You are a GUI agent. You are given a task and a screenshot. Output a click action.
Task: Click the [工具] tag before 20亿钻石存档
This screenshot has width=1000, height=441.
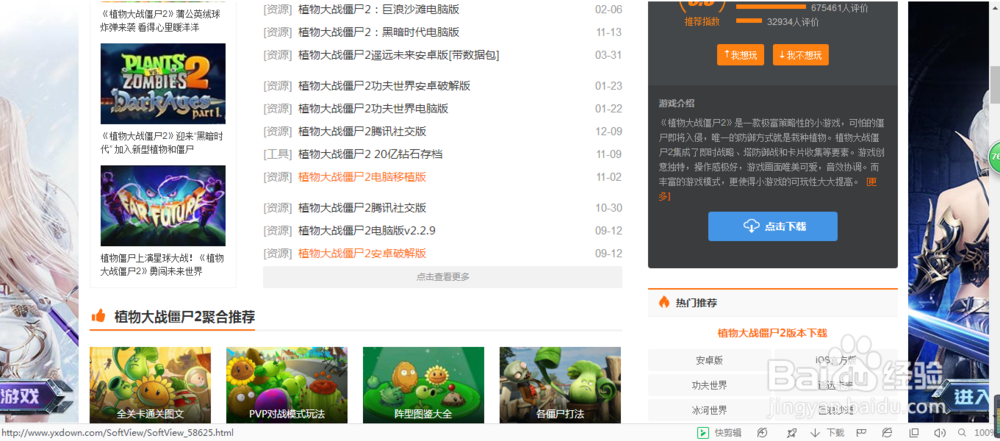[x=277, y=154]
